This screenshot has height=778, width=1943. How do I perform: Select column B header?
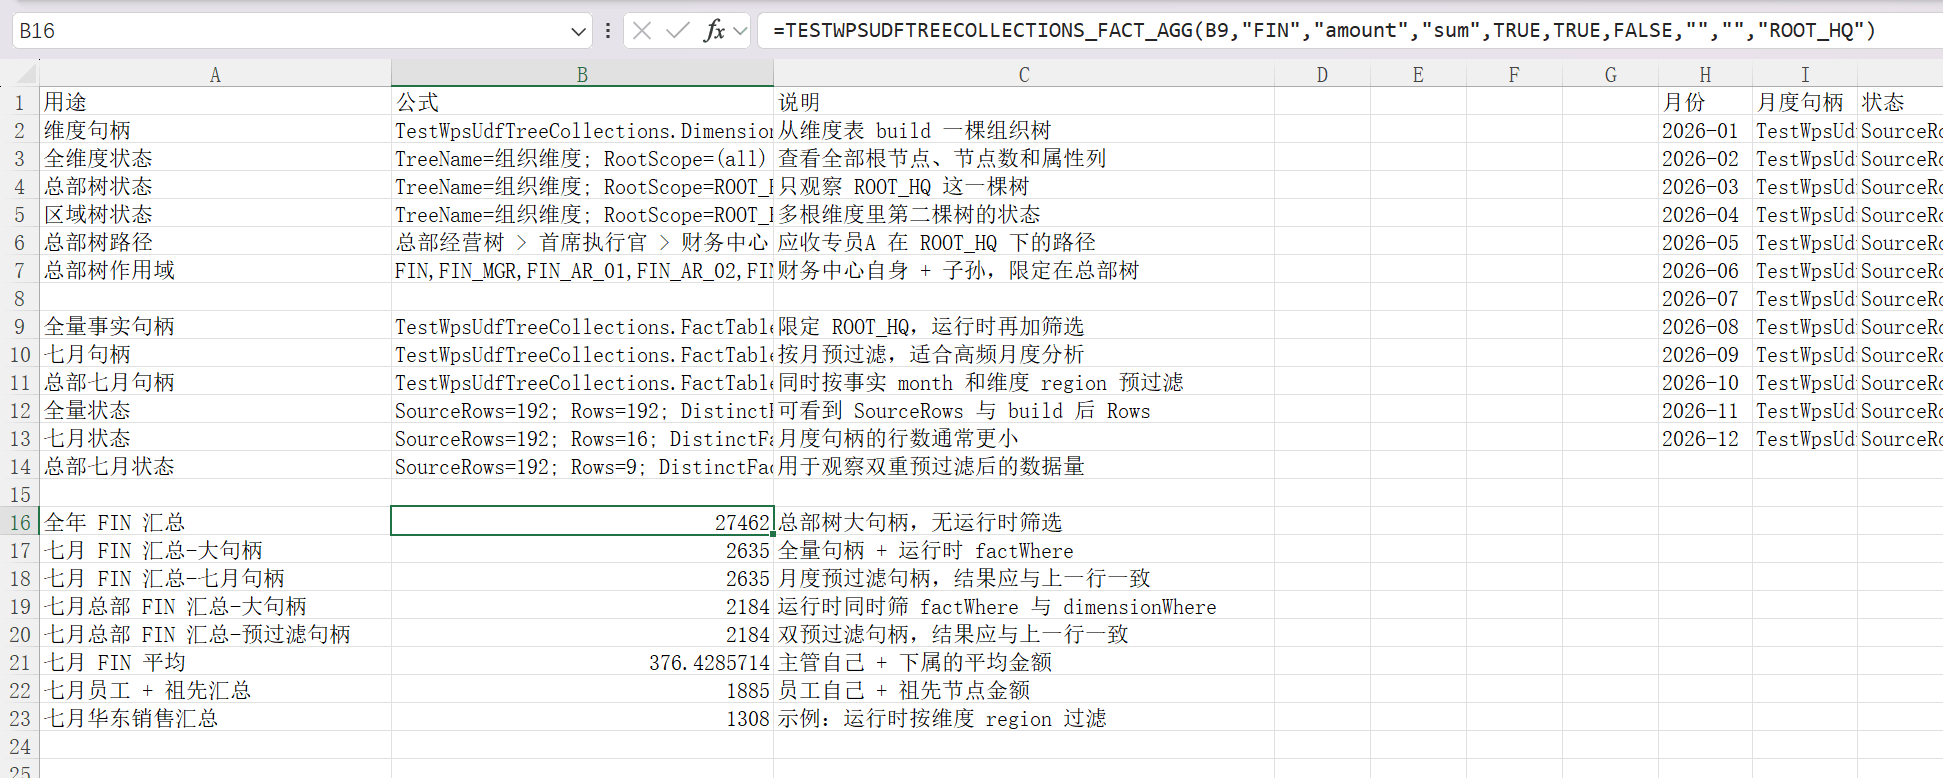click(x=582, y=75)
